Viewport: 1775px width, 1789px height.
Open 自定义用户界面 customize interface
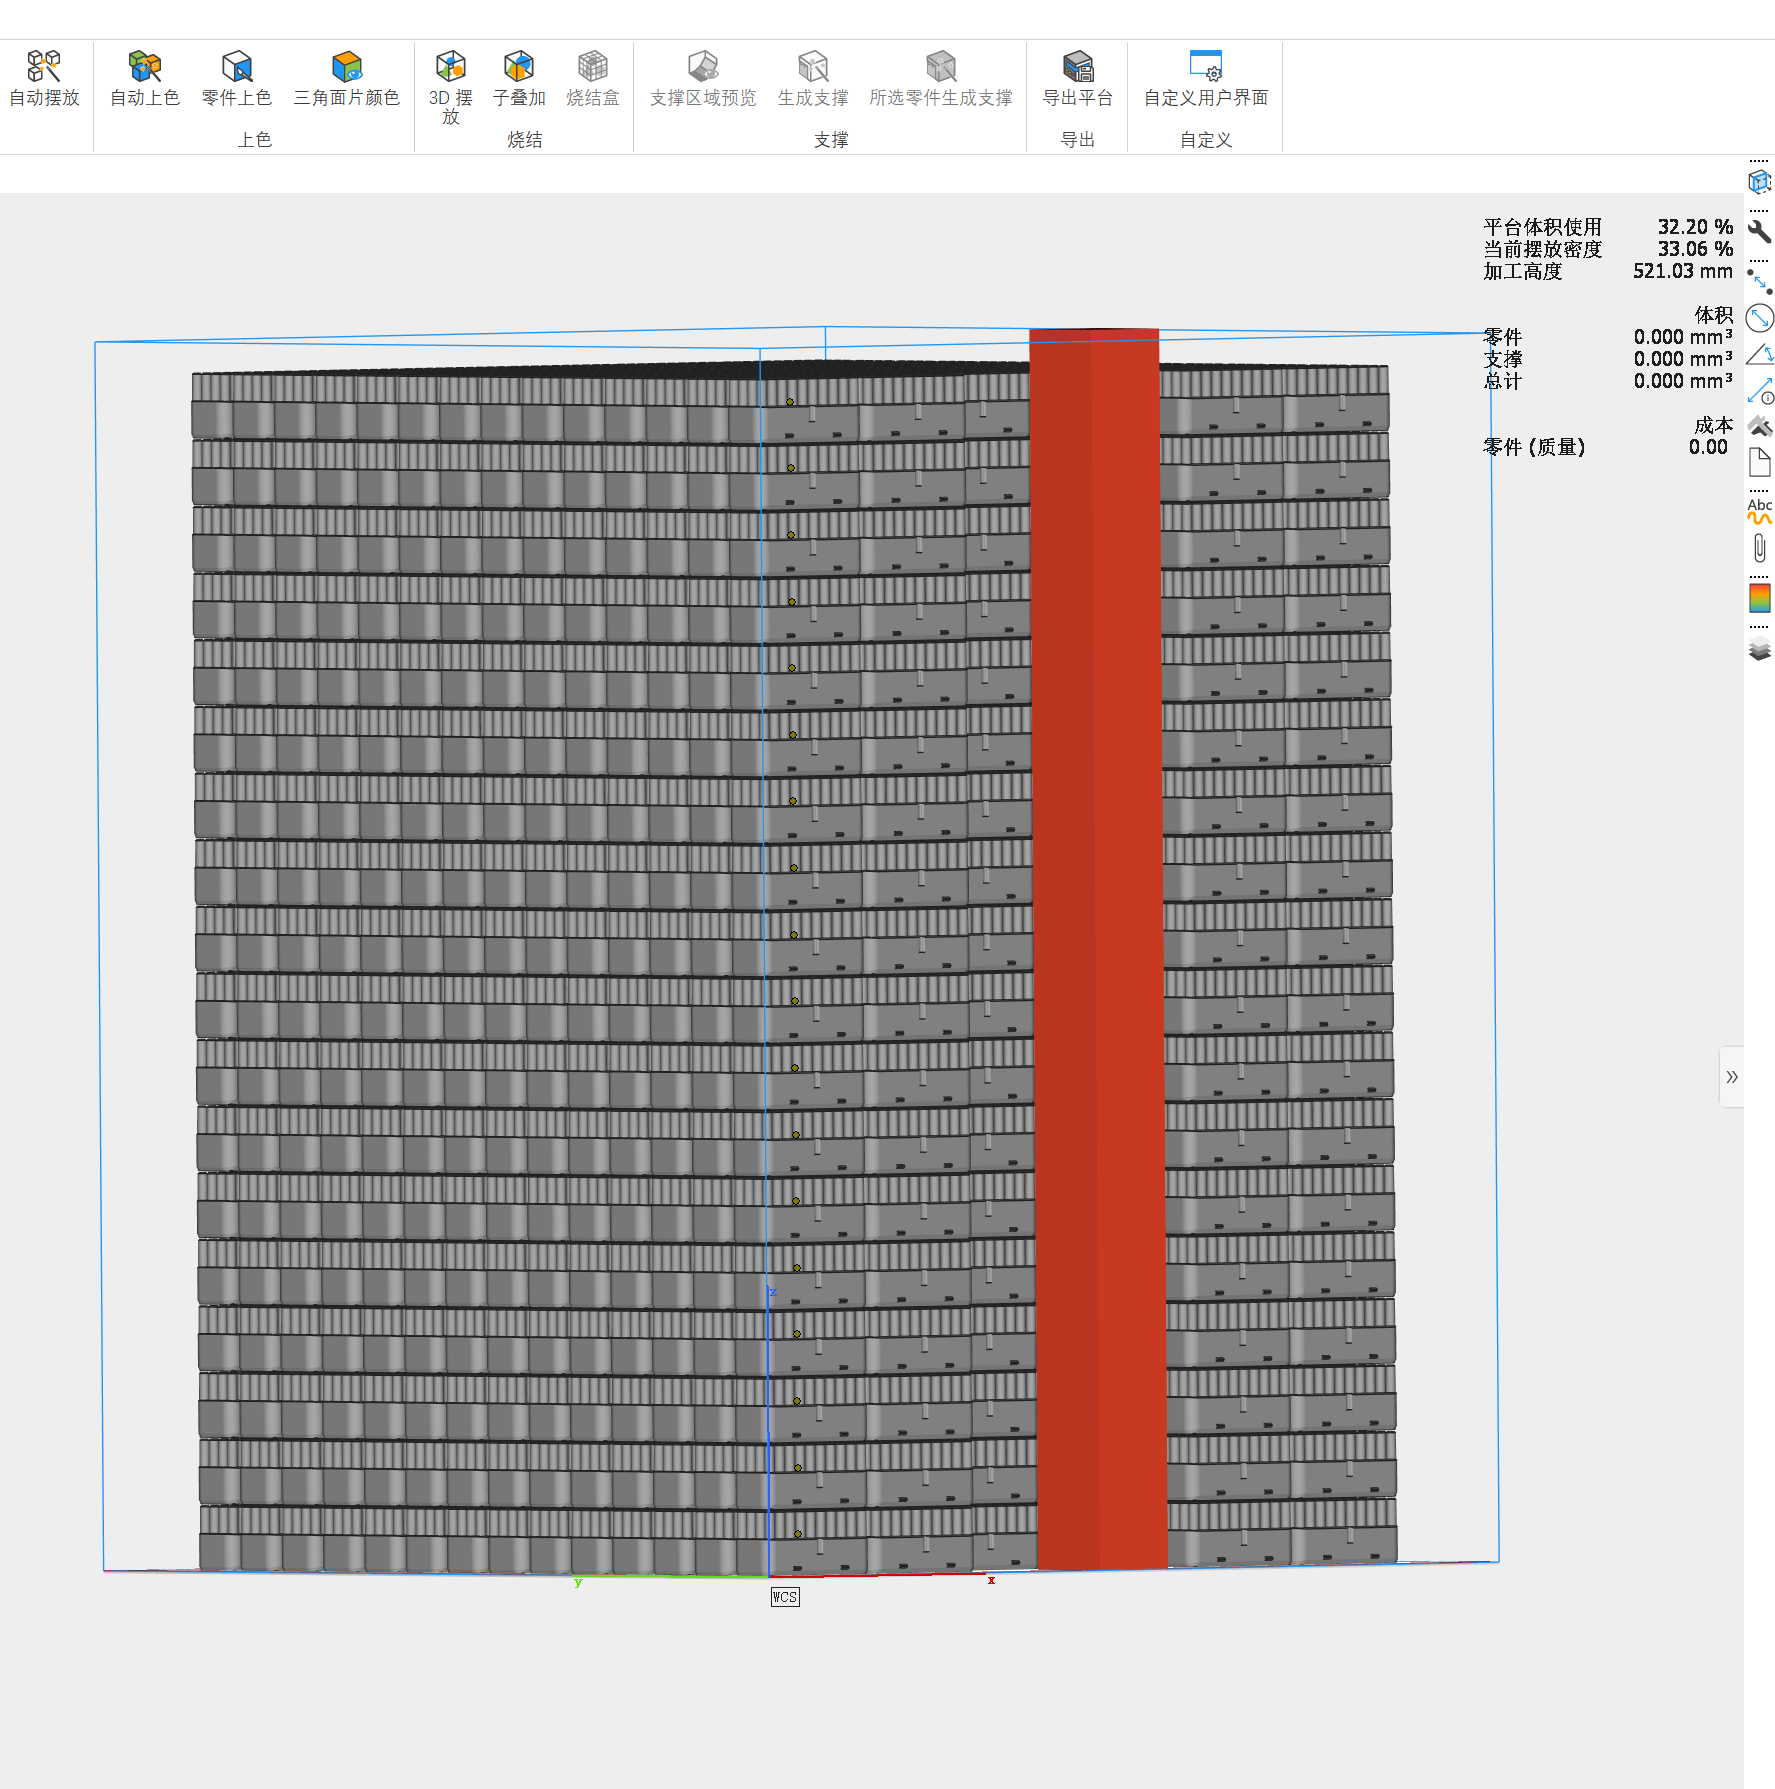tap(1206, 78)
